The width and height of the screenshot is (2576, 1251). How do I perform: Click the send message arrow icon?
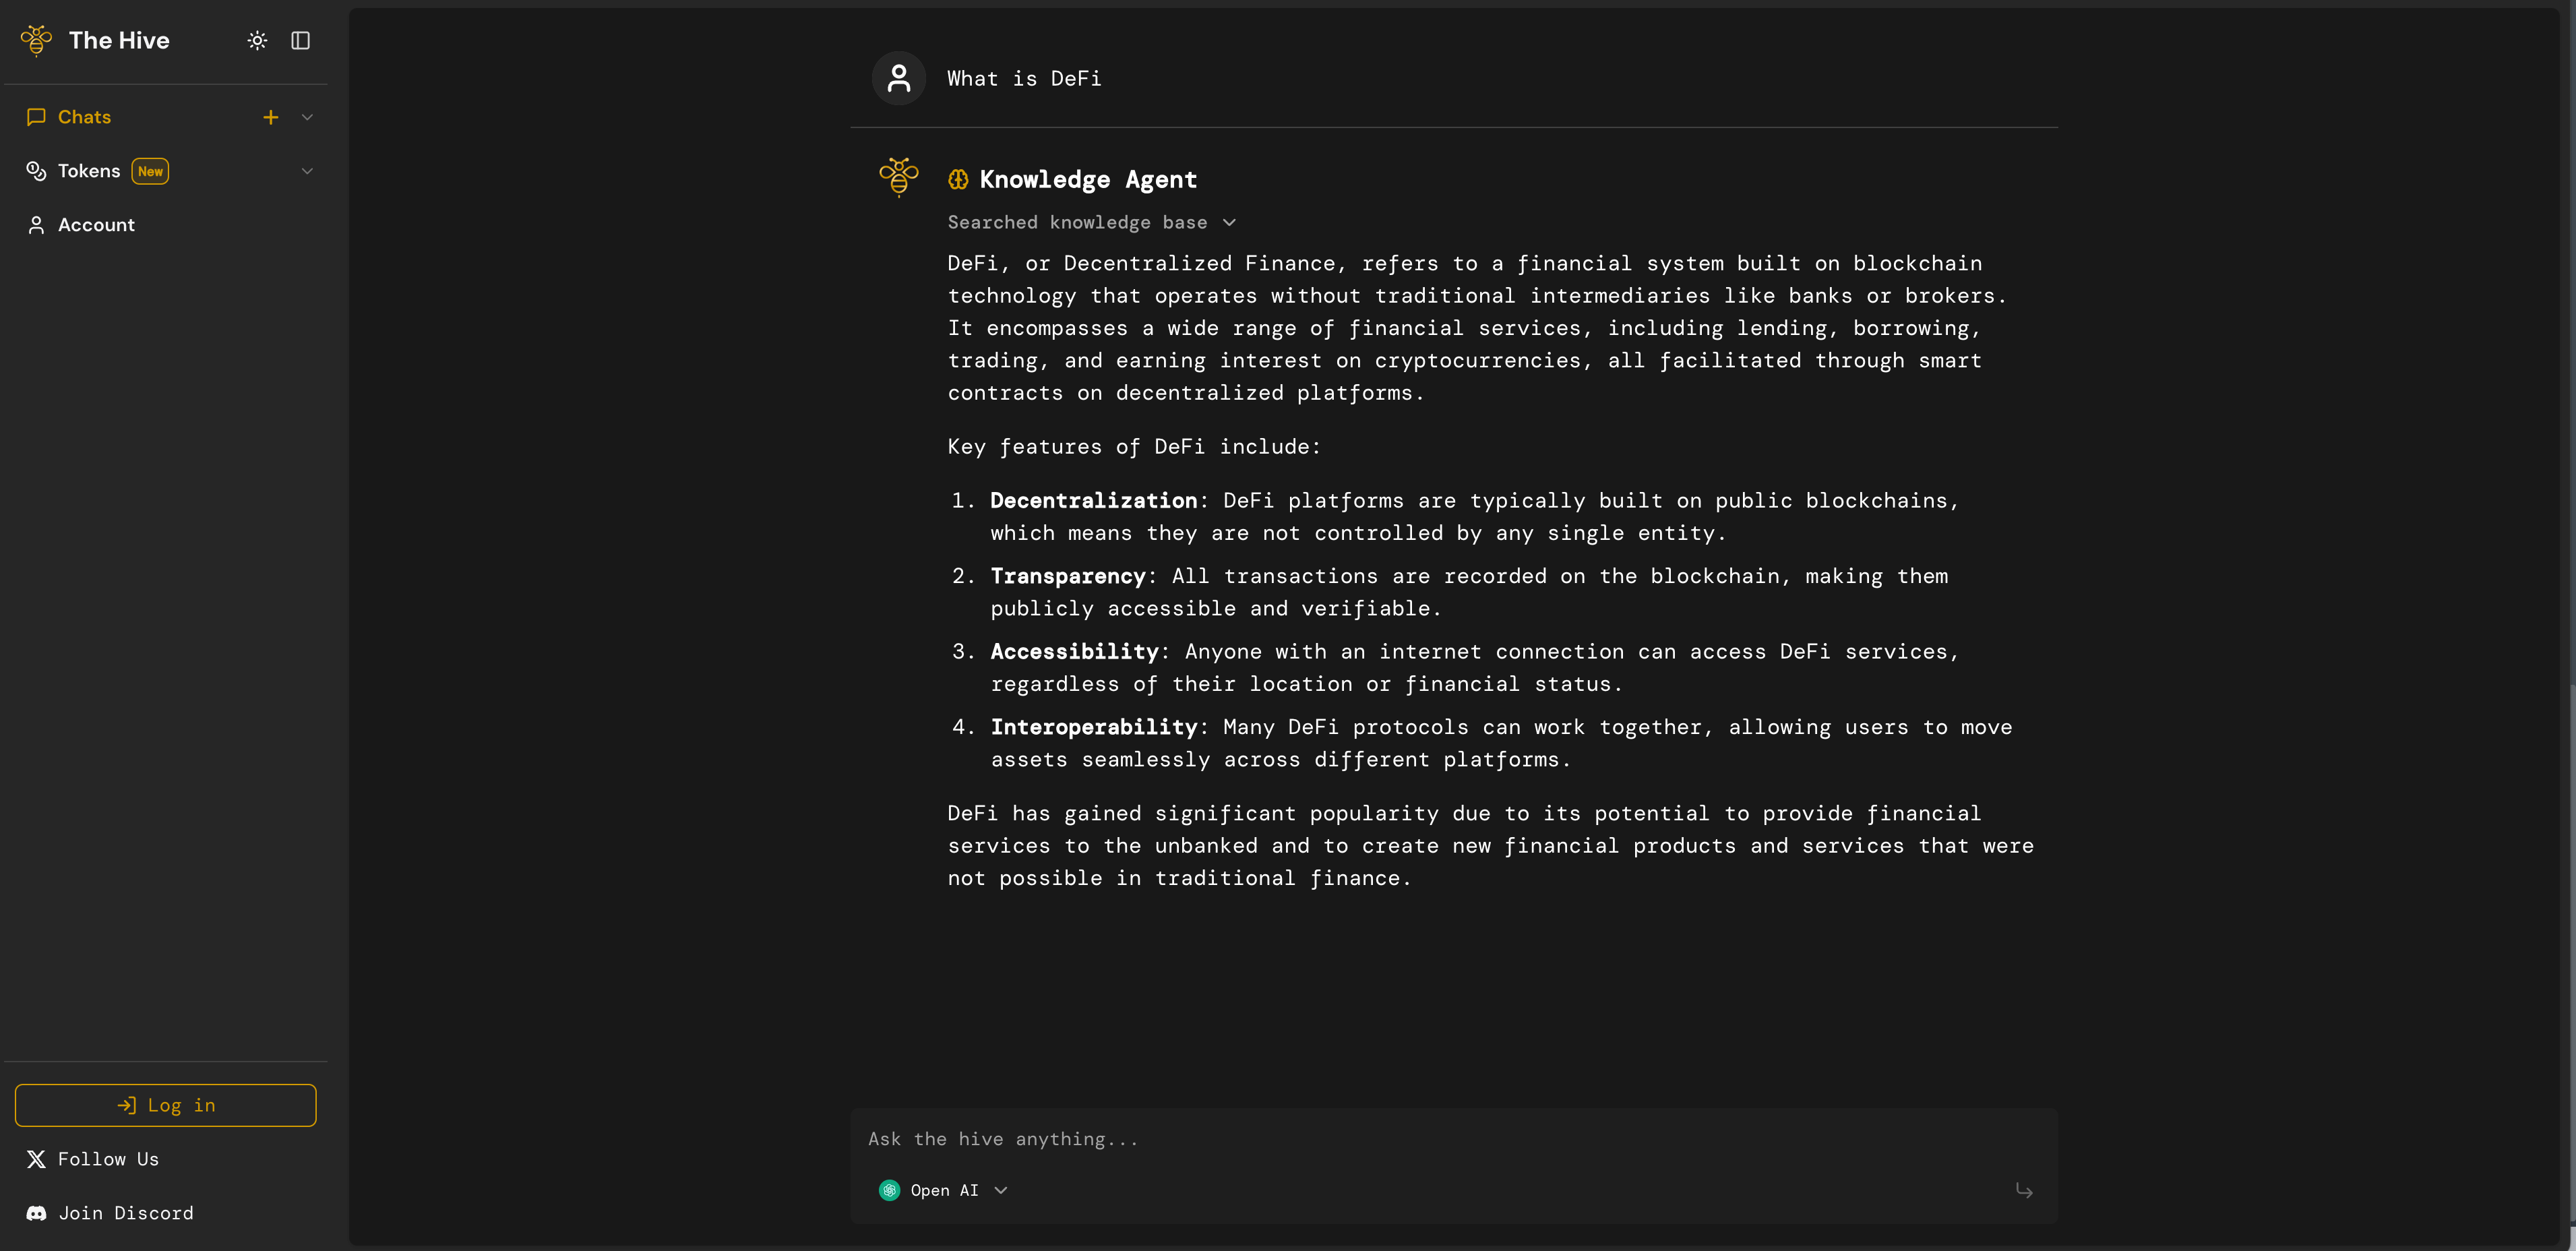pos(2023,1190)
